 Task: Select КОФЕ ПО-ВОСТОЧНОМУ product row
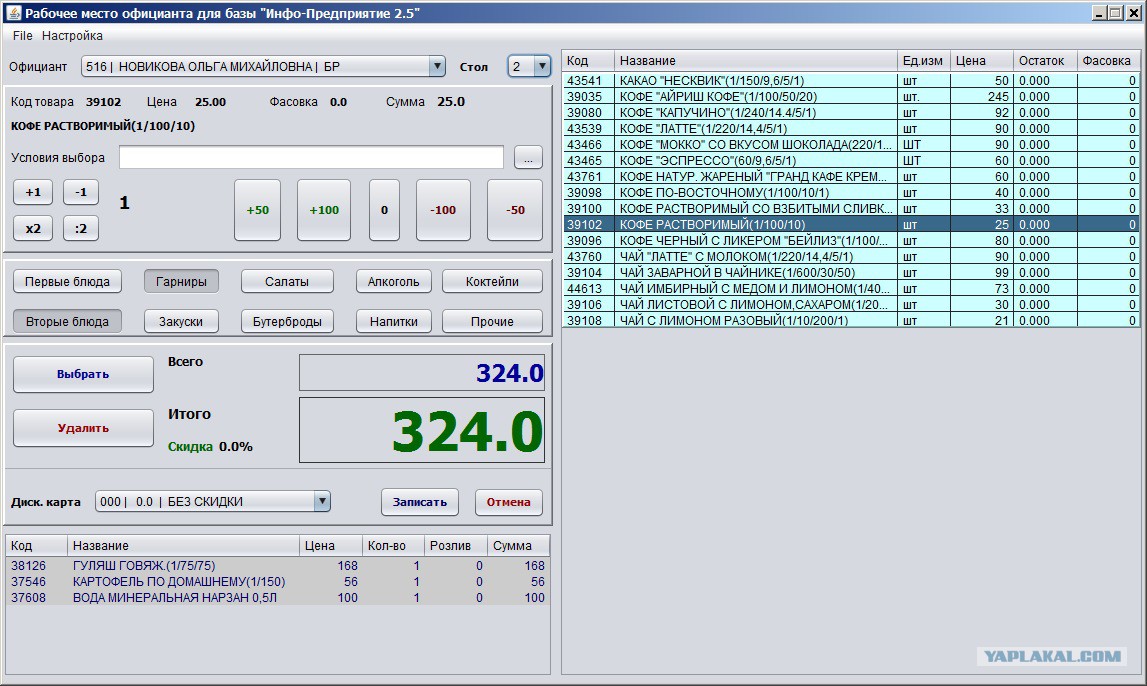pyautogui.click(x=851, y=192)
